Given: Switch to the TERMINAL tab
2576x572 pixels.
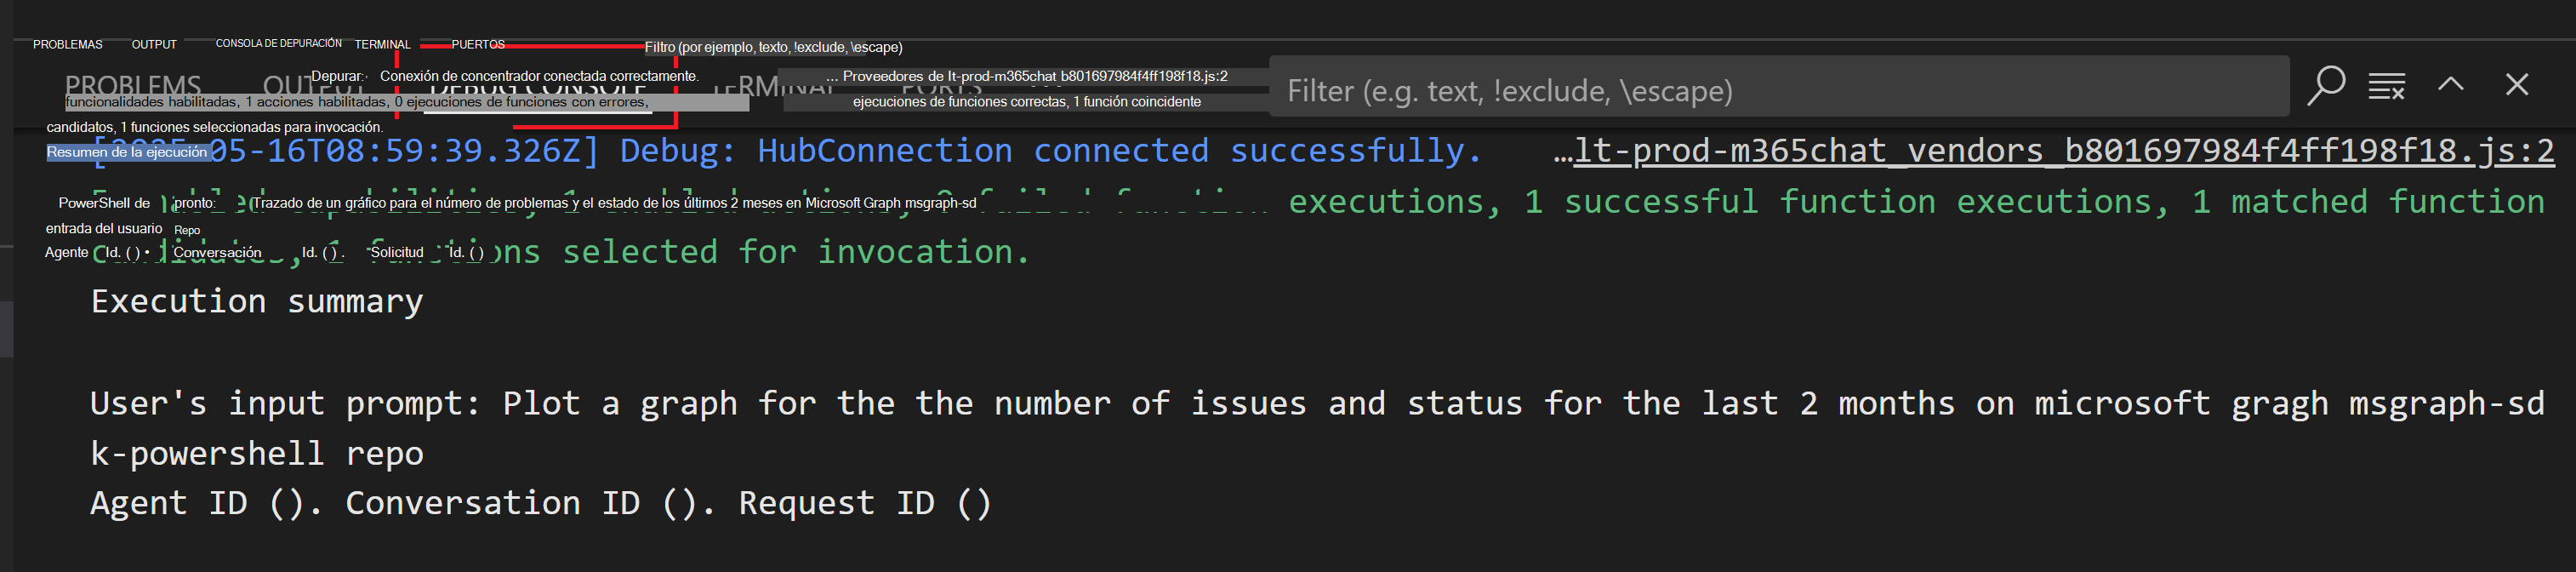Looking at the screenshot, I should pos(382,45).
